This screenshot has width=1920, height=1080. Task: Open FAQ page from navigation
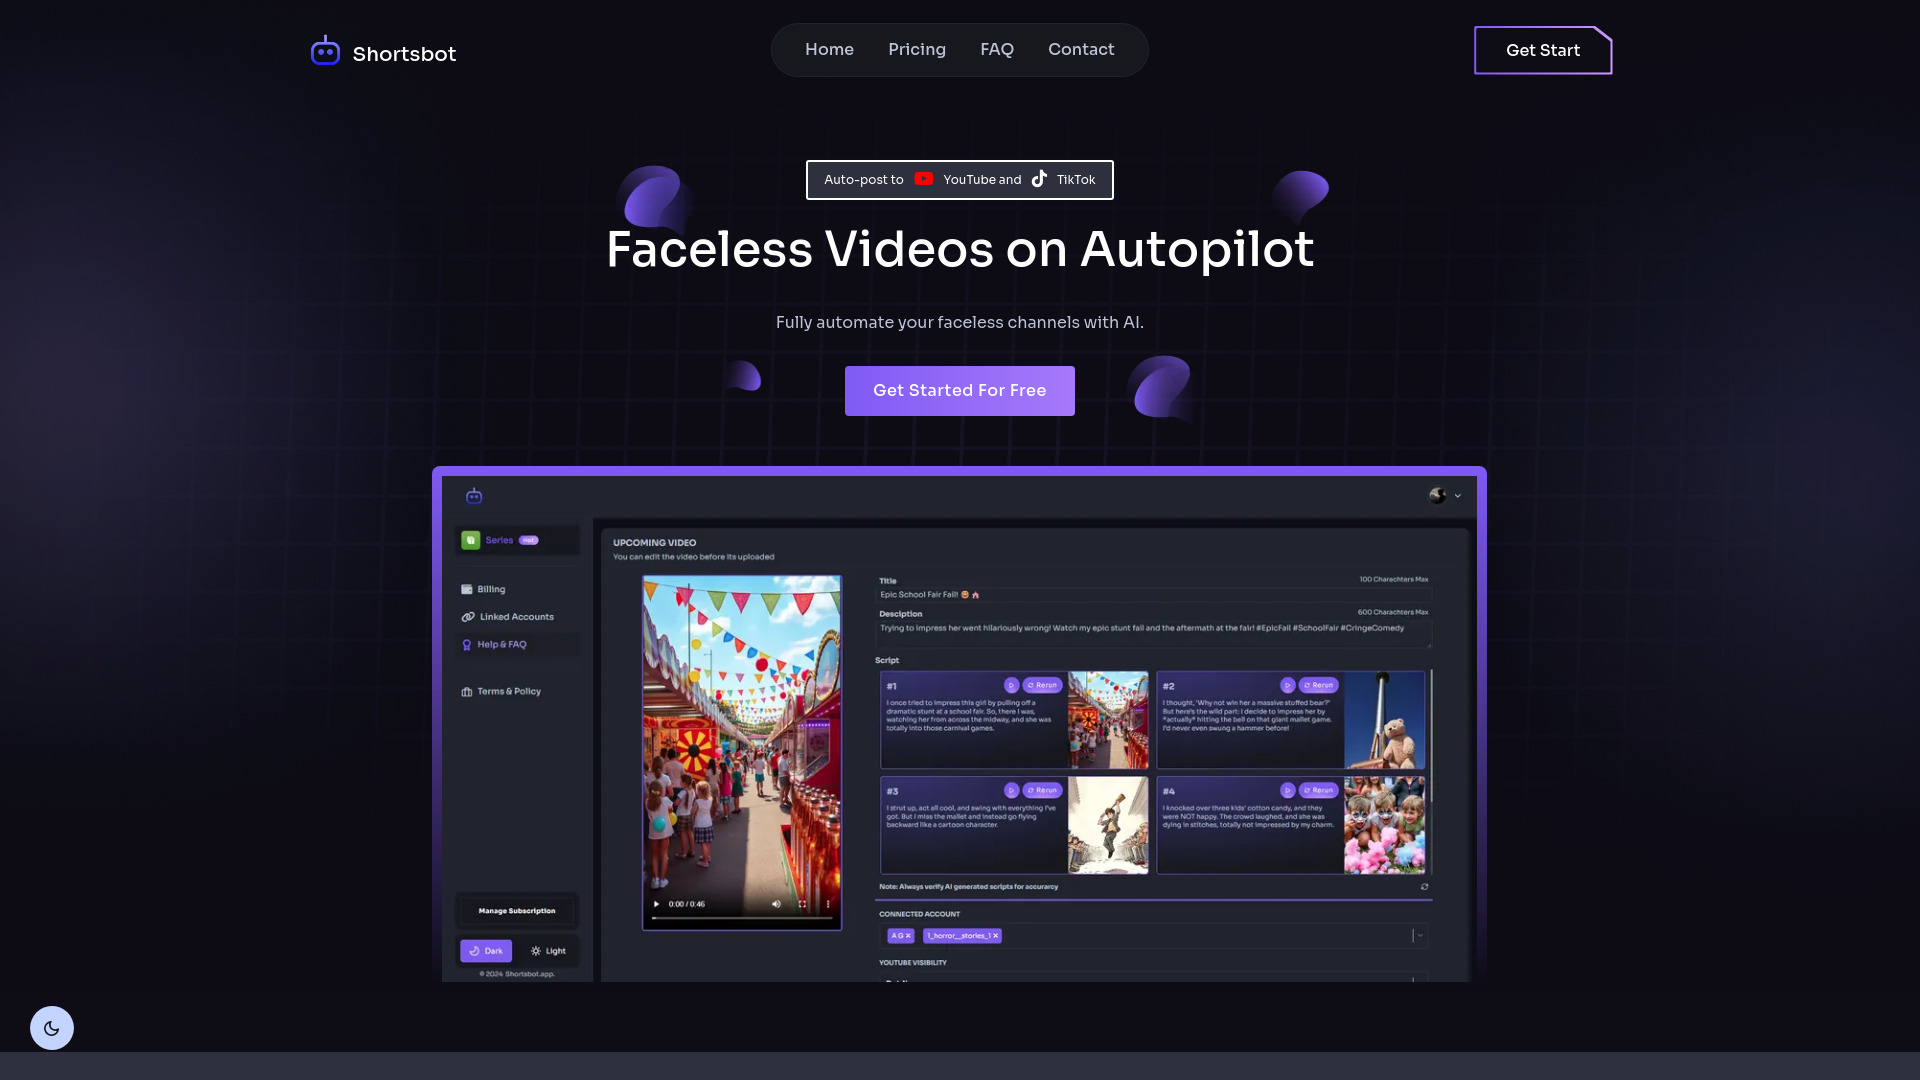(x=997, y=49)
